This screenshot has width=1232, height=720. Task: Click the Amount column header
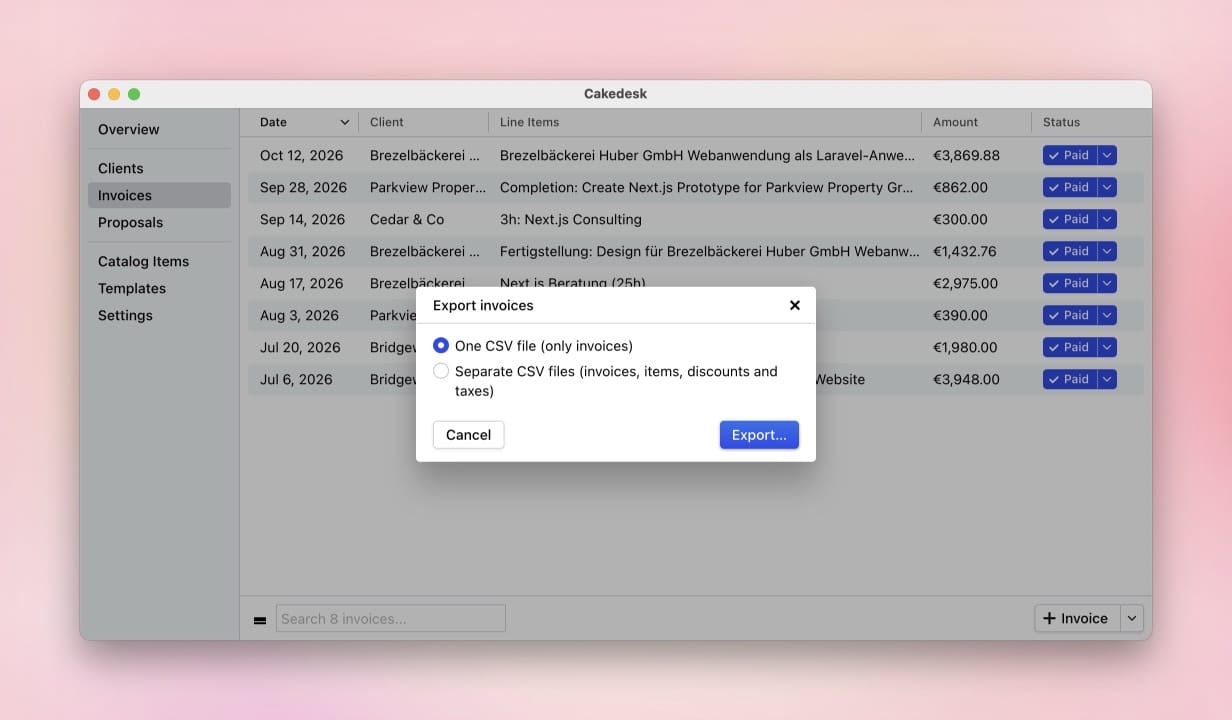coord(976,122)
